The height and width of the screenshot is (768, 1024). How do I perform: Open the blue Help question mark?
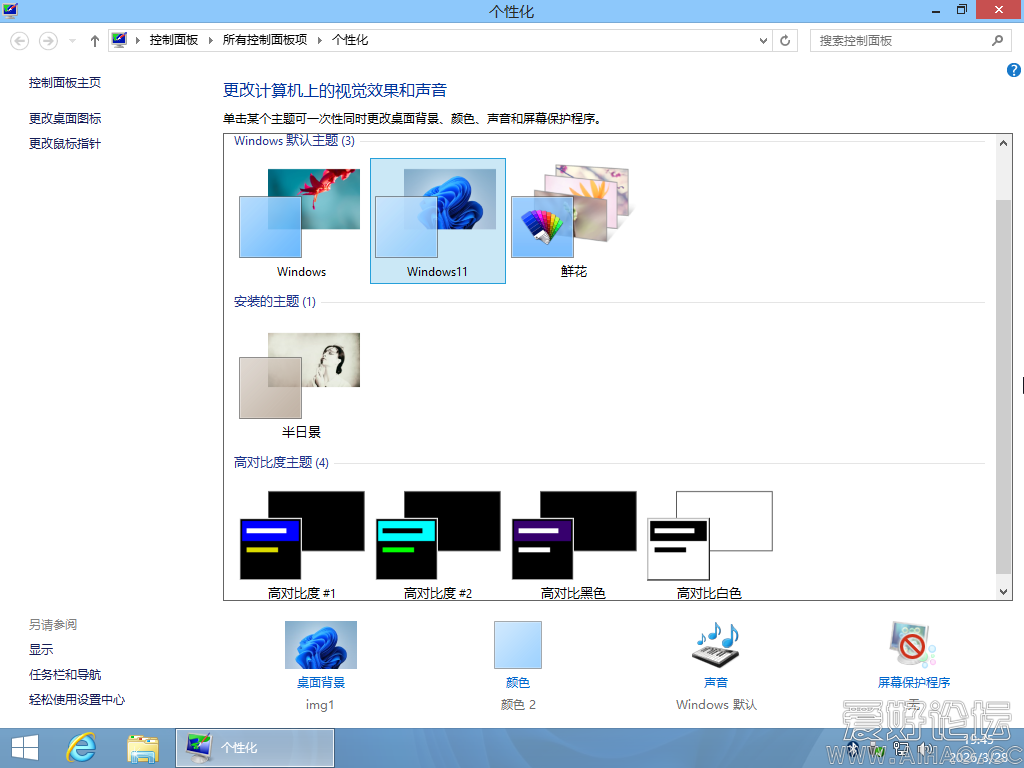(1014, 70)
